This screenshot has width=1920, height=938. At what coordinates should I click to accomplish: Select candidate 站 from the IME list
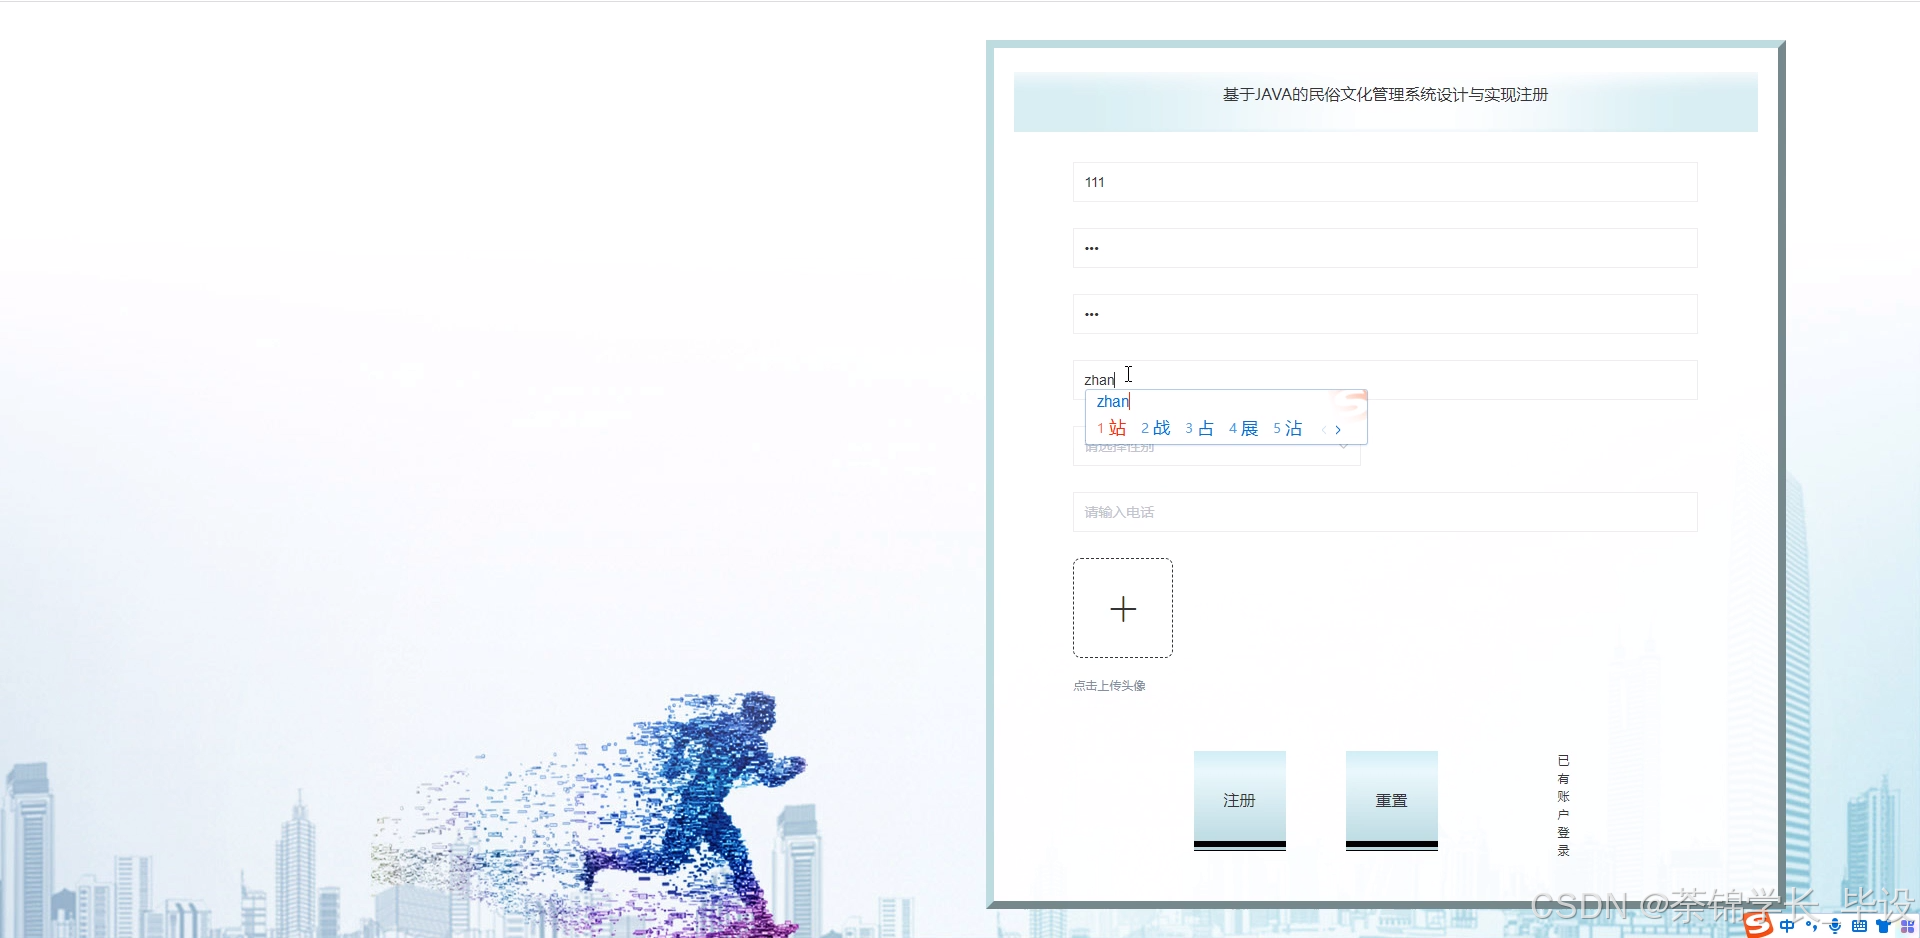(1118, 428)
